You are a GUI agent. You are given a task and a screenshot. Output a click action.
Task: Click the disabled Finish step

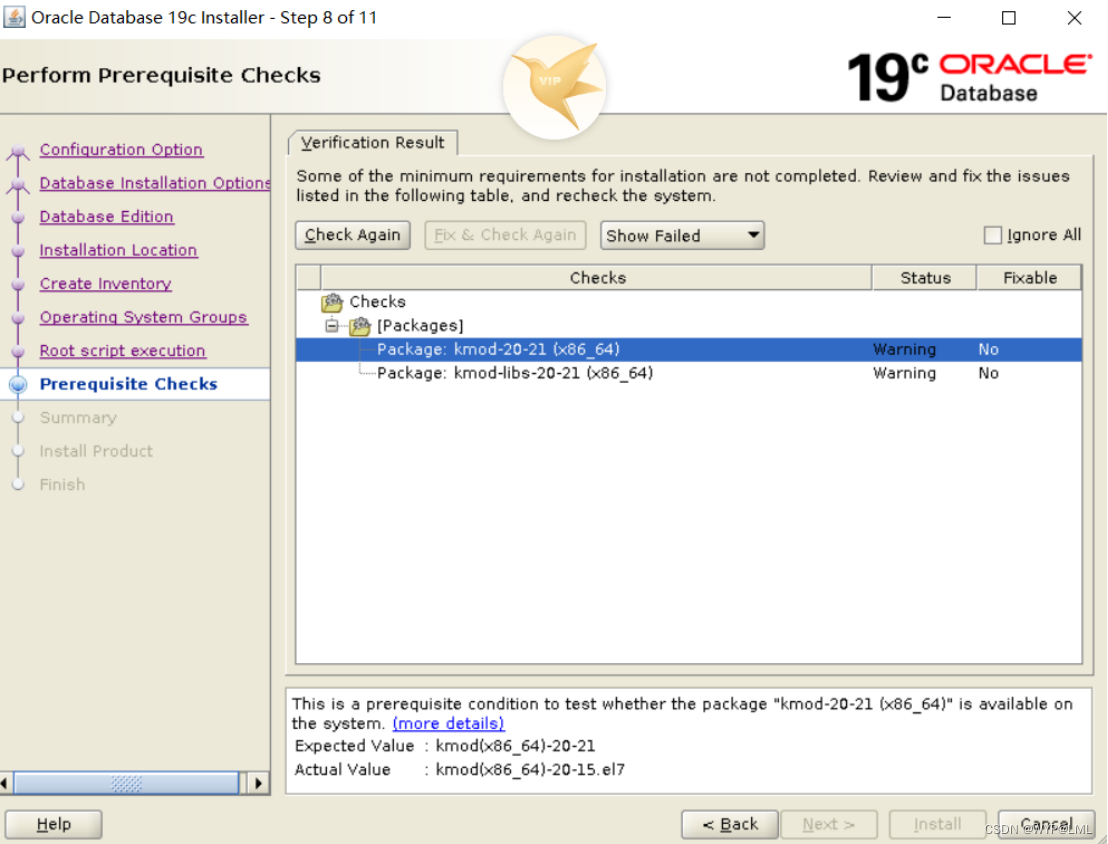pyautogui.click(x=62, y=485)
